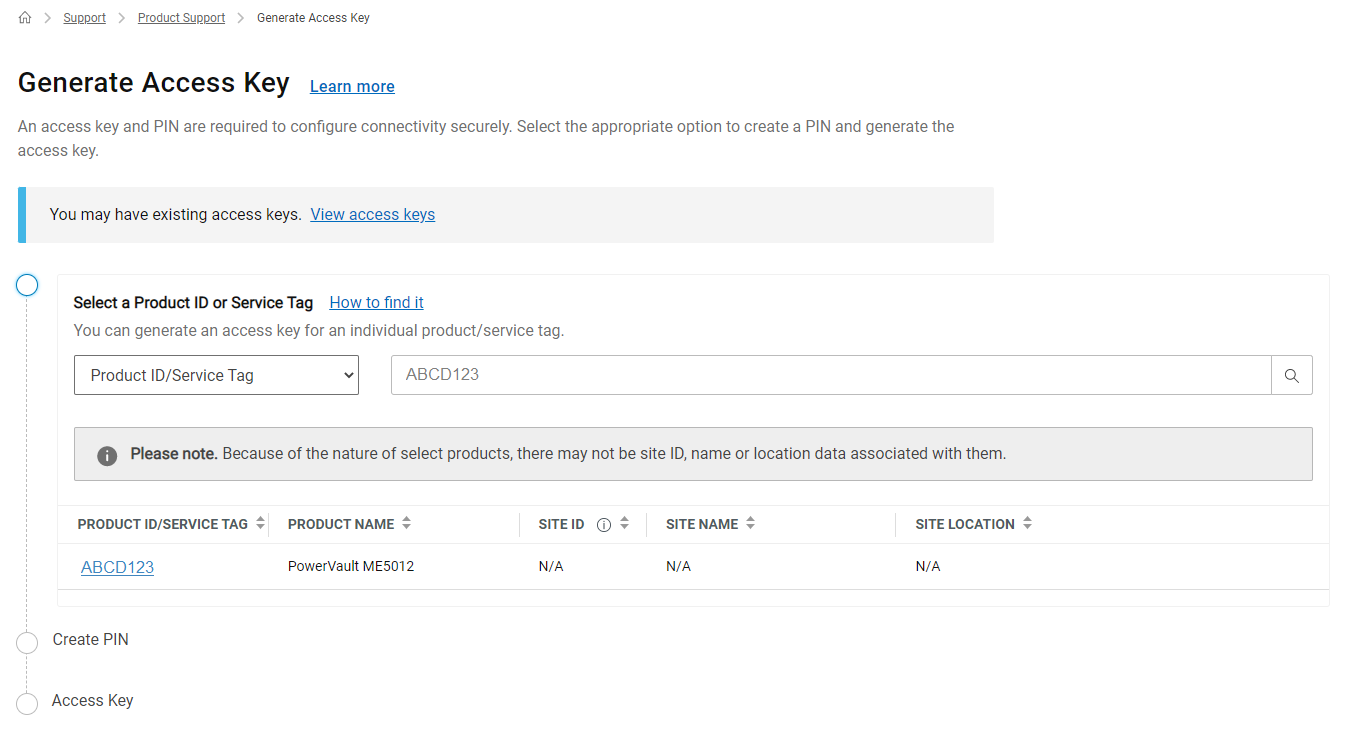Sort the Product ID/Service Tag column
The height and width of the screenshot is (731, 1347).
click(261, 523)
